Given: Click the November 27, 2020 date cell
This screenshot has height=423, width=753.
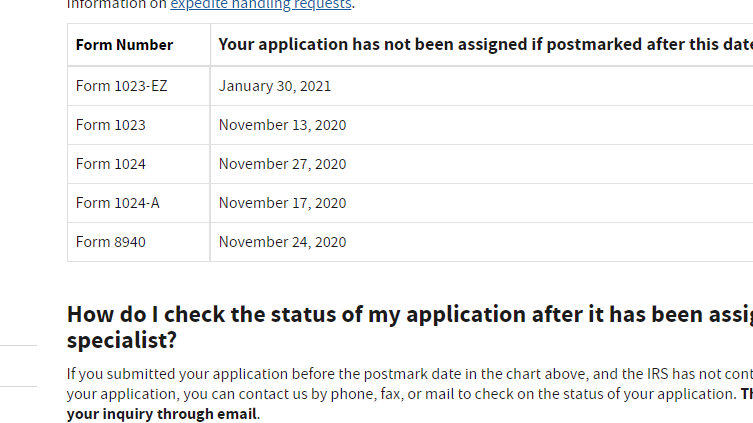Looking at the screenshot, I should [282, 164].
